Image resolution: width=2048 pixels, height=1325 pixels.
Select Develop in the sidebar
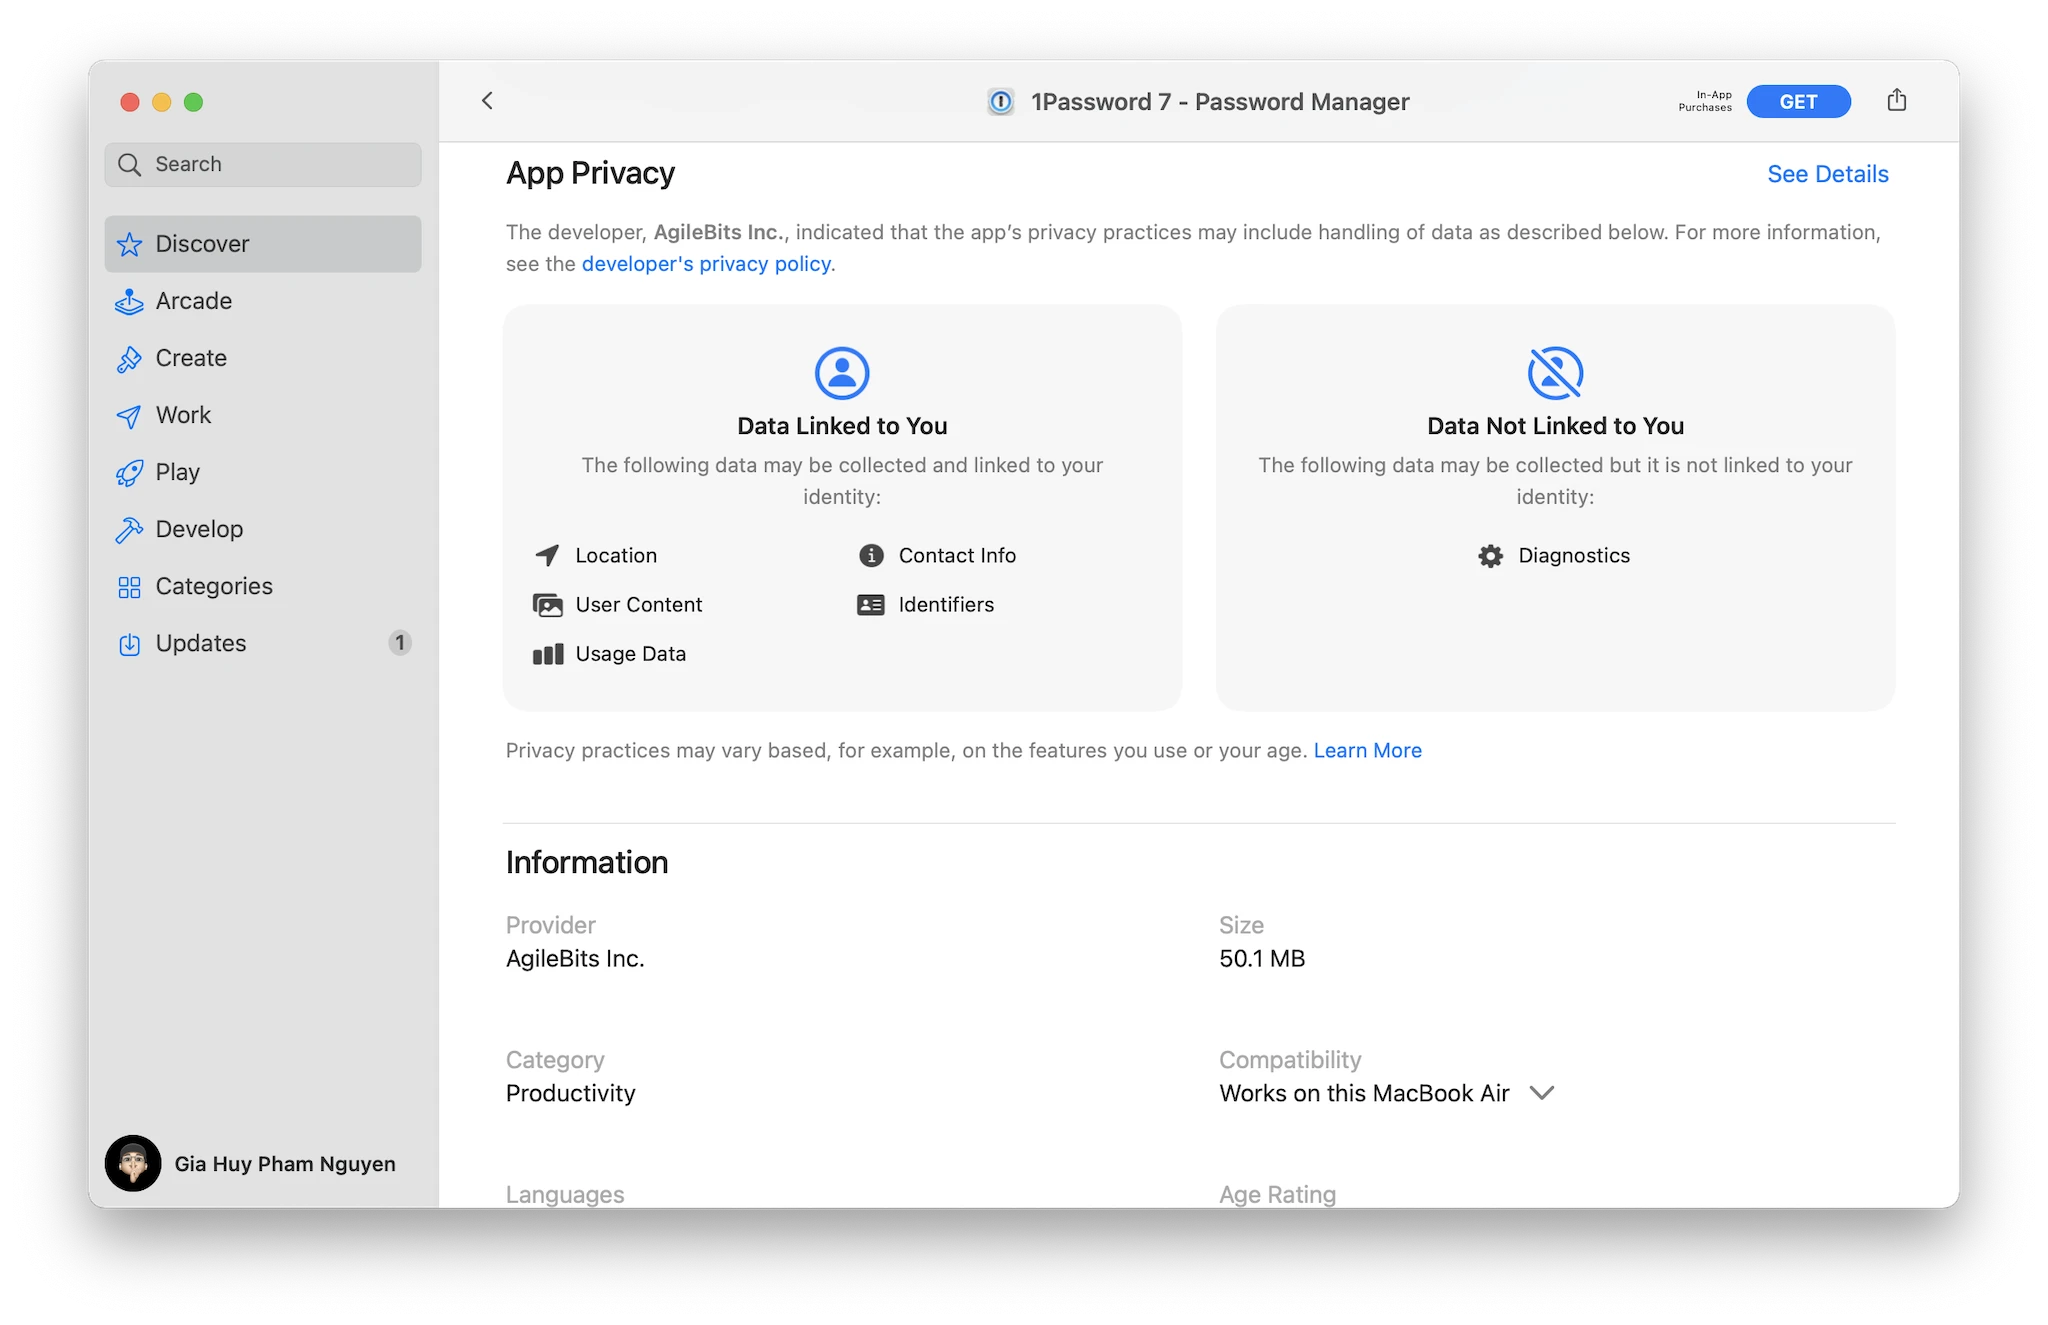pos(263,529)
